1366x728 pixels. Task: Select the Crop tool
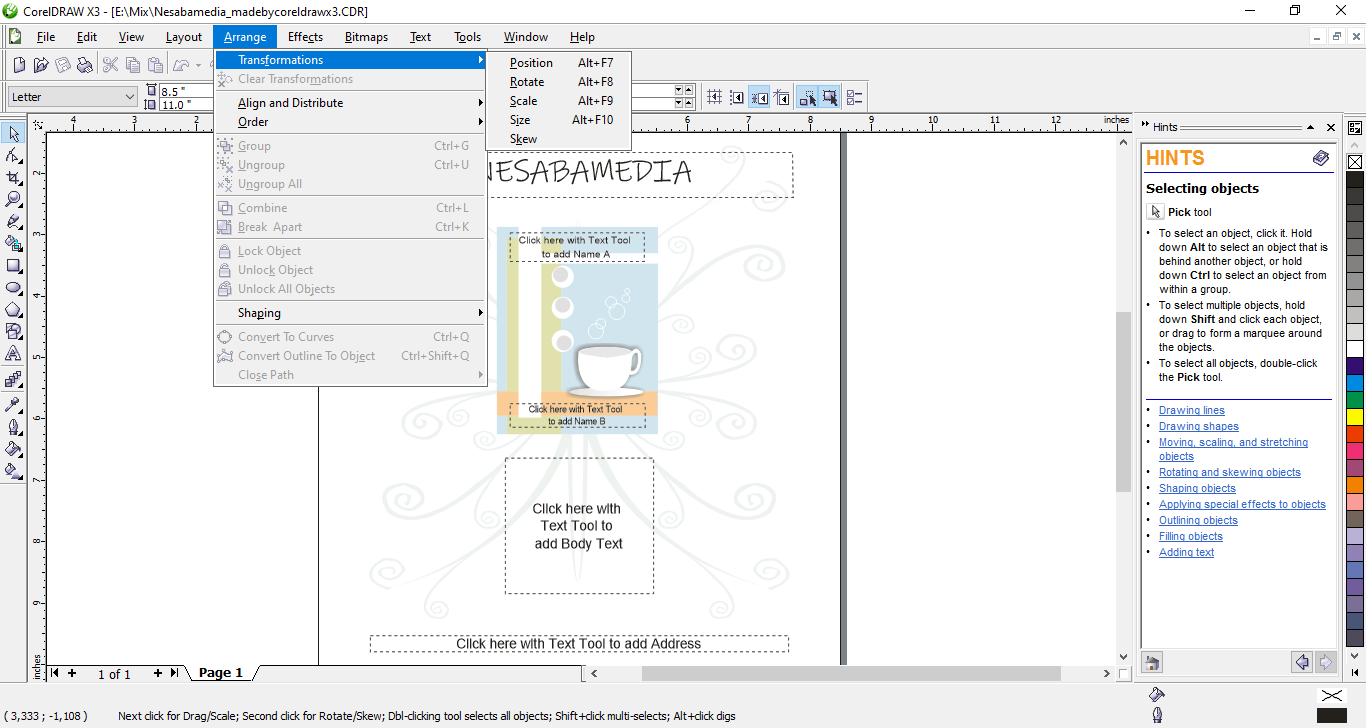tap(14, 177)
